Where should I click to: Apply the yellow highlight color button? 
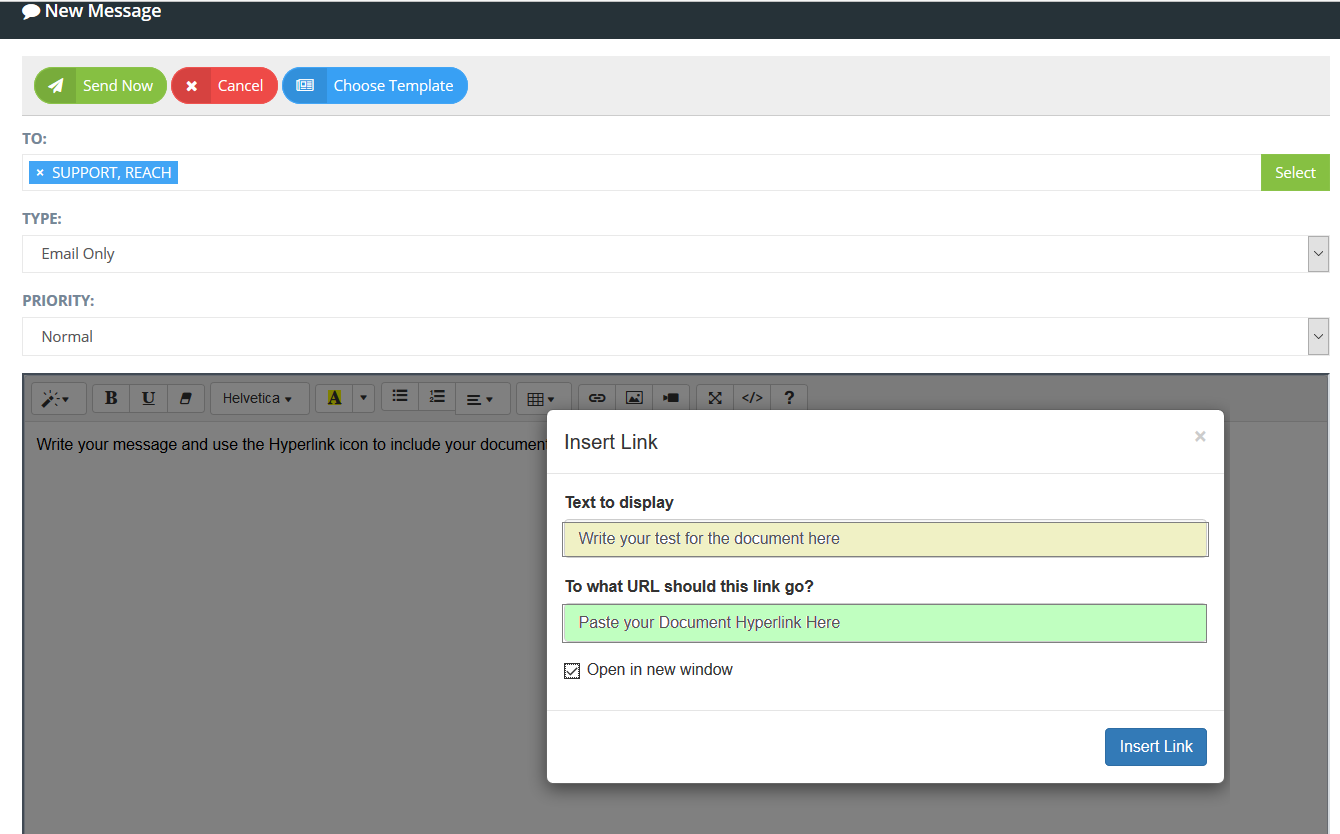click(334, 398)
